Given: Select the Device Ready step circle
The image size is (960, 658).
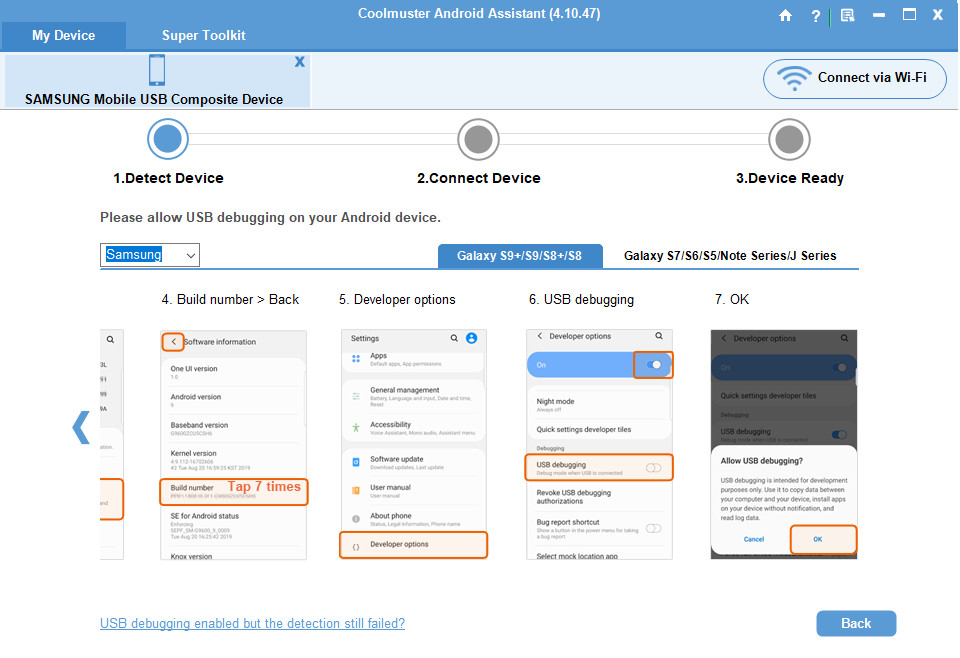Looking at the screenshot, I should (x=789, y=139).
